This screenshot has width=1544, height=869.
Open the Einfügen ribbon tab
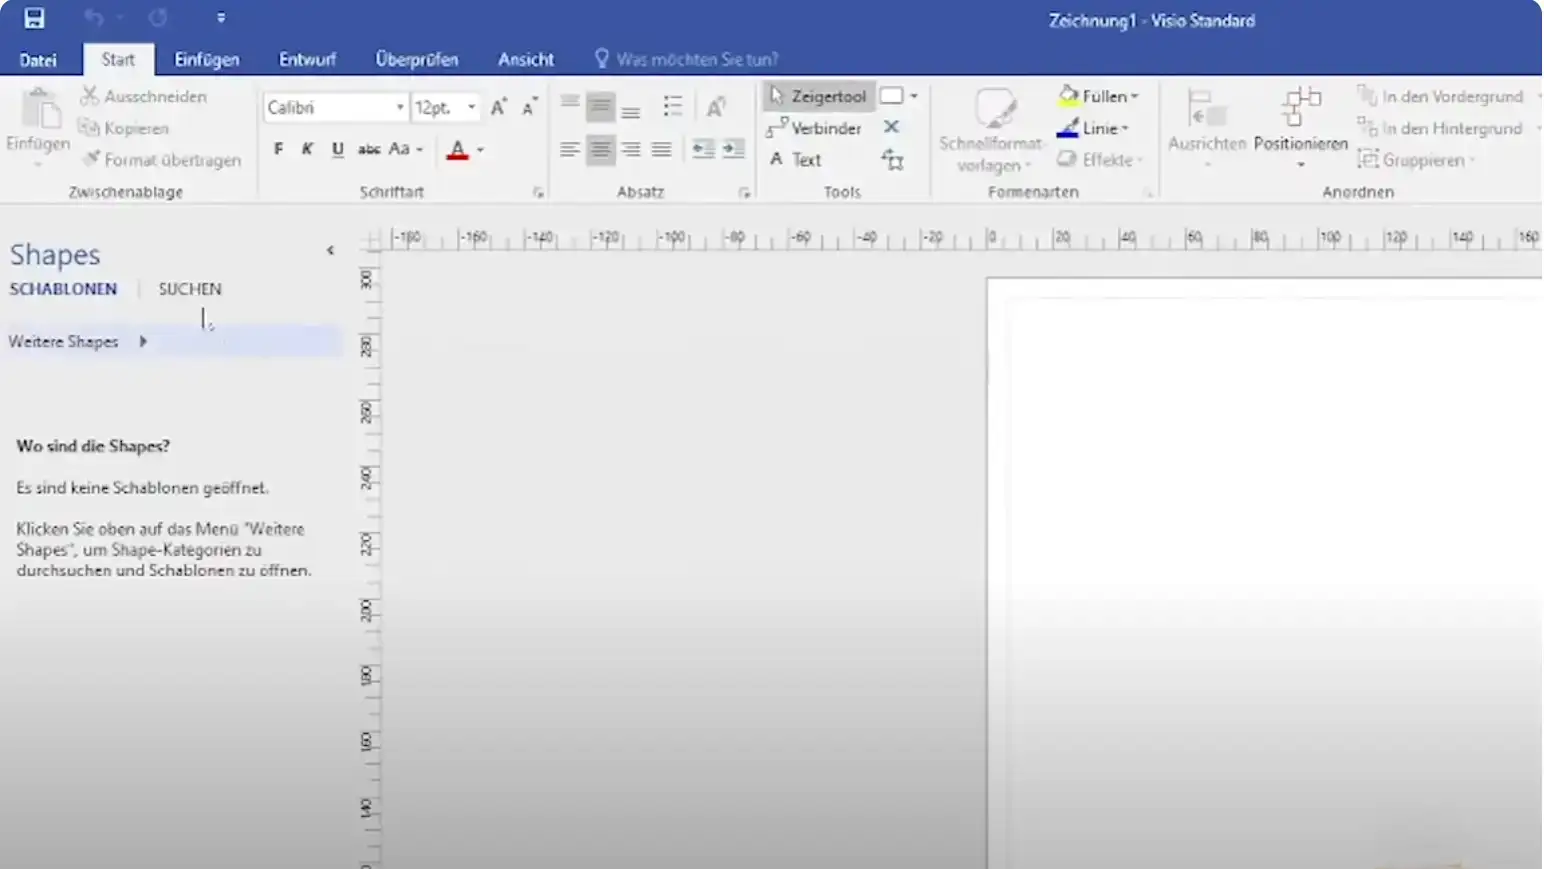click(x=206, y=59)
